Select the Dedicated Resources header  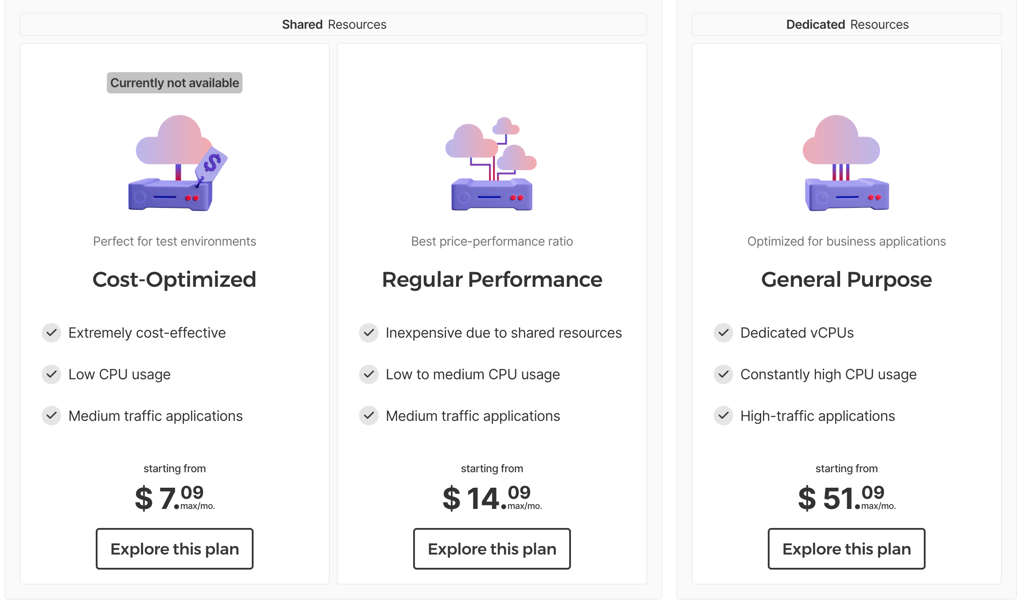(846, 24)
